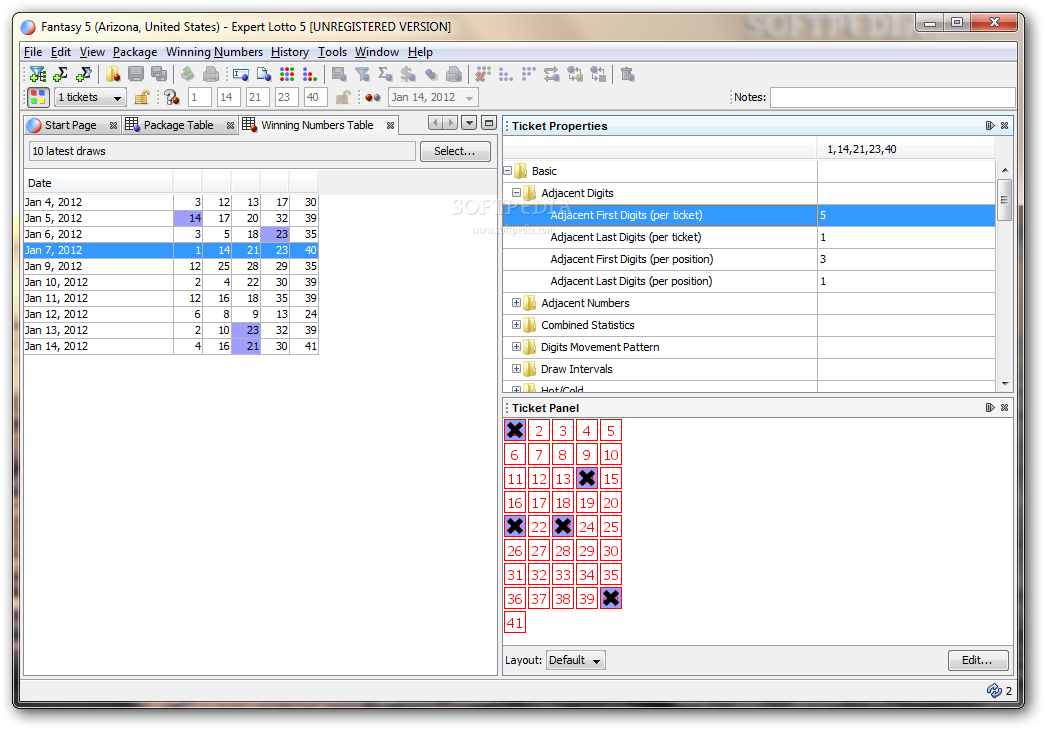The image size is (1045, 729).
Task: Close the Ticket Properties panel
Action: [x=1004, y=126]
